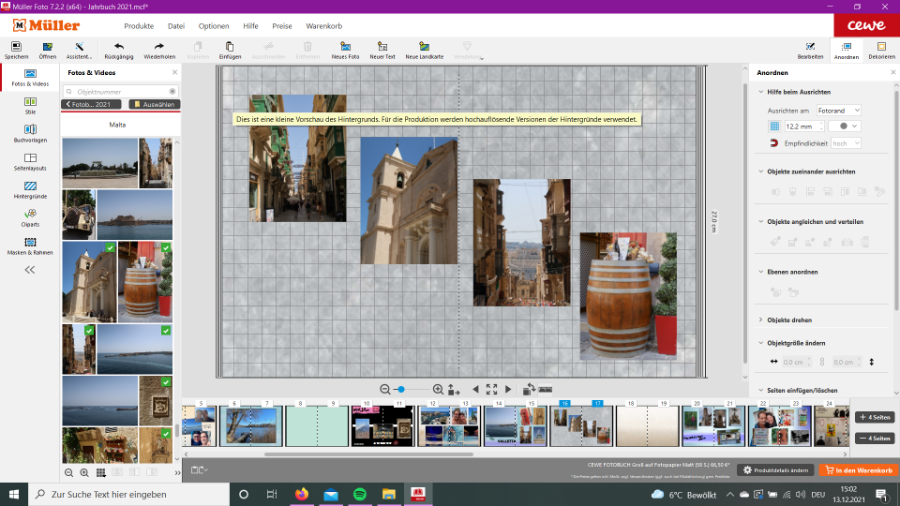Click the zoom-in magnifier below the canvas
The height and width of the screenshot is (506, 900).
437,389
